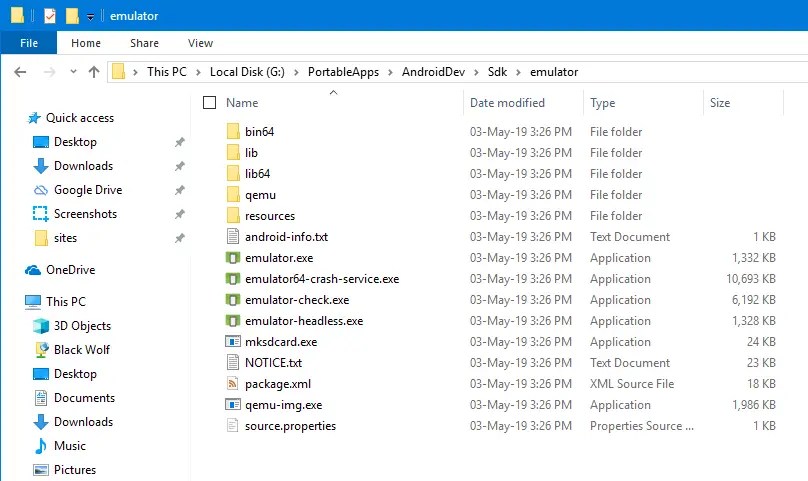Navigate to PortableApps in the address bar
Viewport: 808px width, 481px height.
(343, 72)
